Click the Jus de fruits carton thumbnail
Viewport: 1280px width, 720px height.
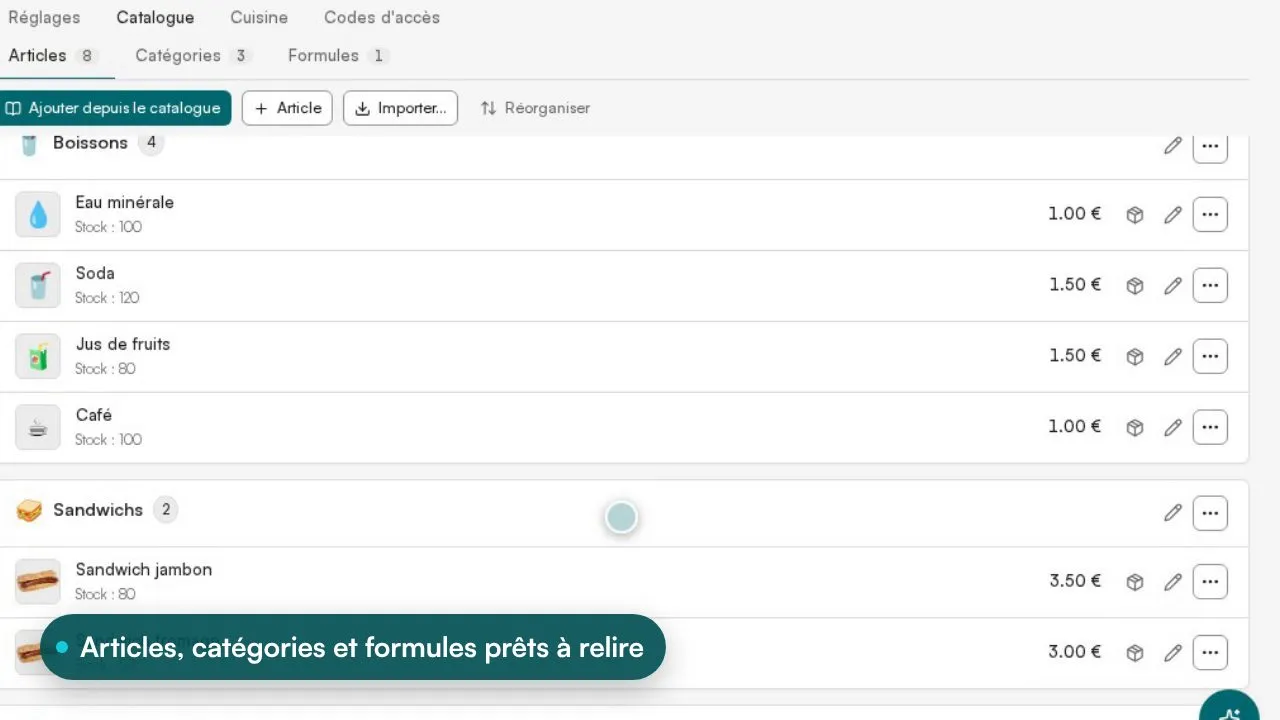click(38, 357)
